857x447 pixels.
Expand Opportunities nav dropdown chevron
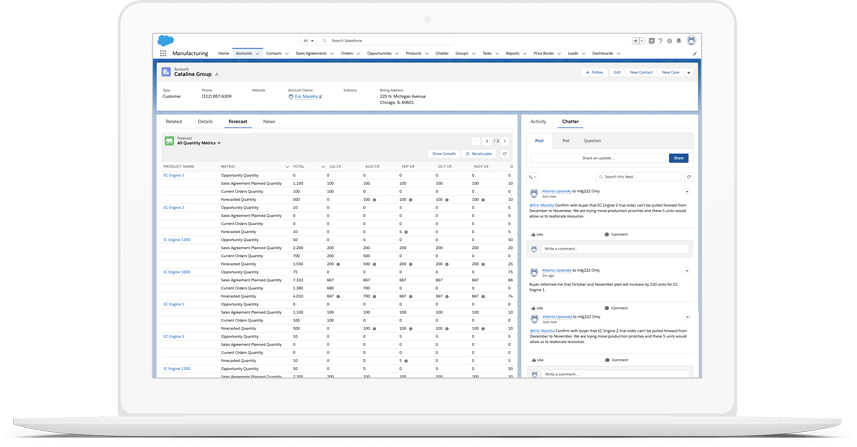(397, 54)
